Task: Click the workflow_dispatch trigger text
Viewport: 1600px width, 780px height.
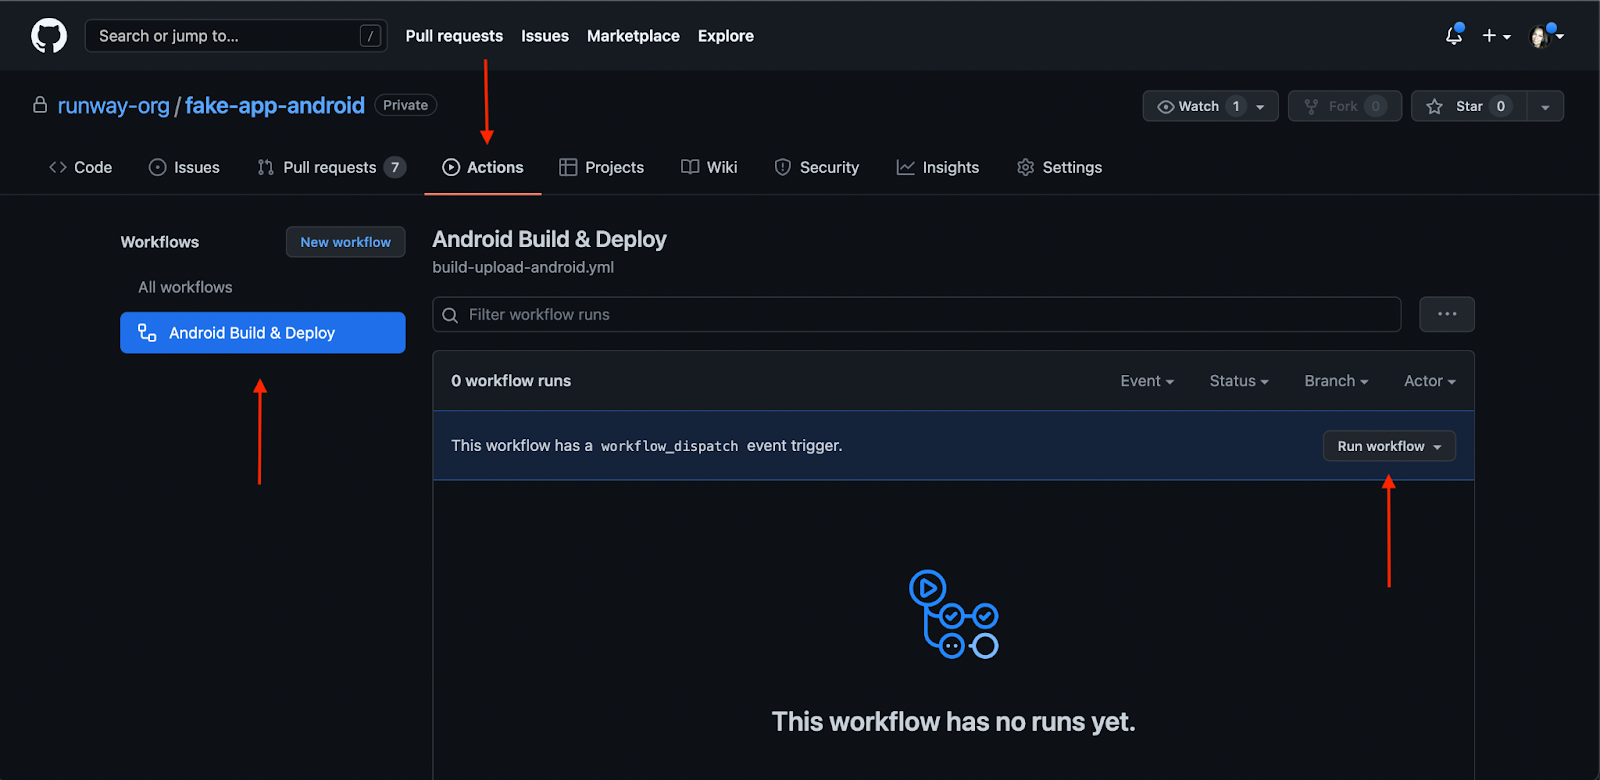Action: [669, 446]
